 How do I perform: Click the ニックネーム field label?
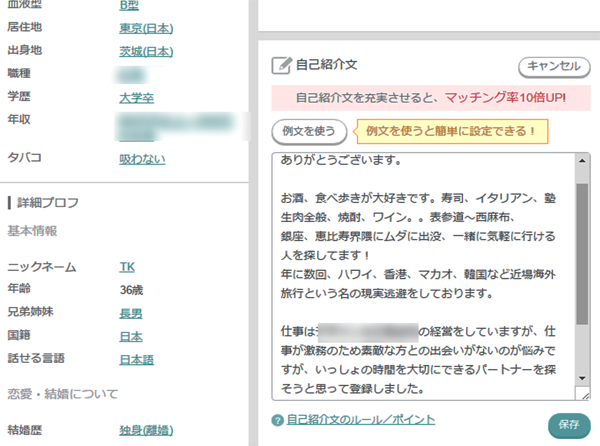pyautogui.click(x=42, y=267)
